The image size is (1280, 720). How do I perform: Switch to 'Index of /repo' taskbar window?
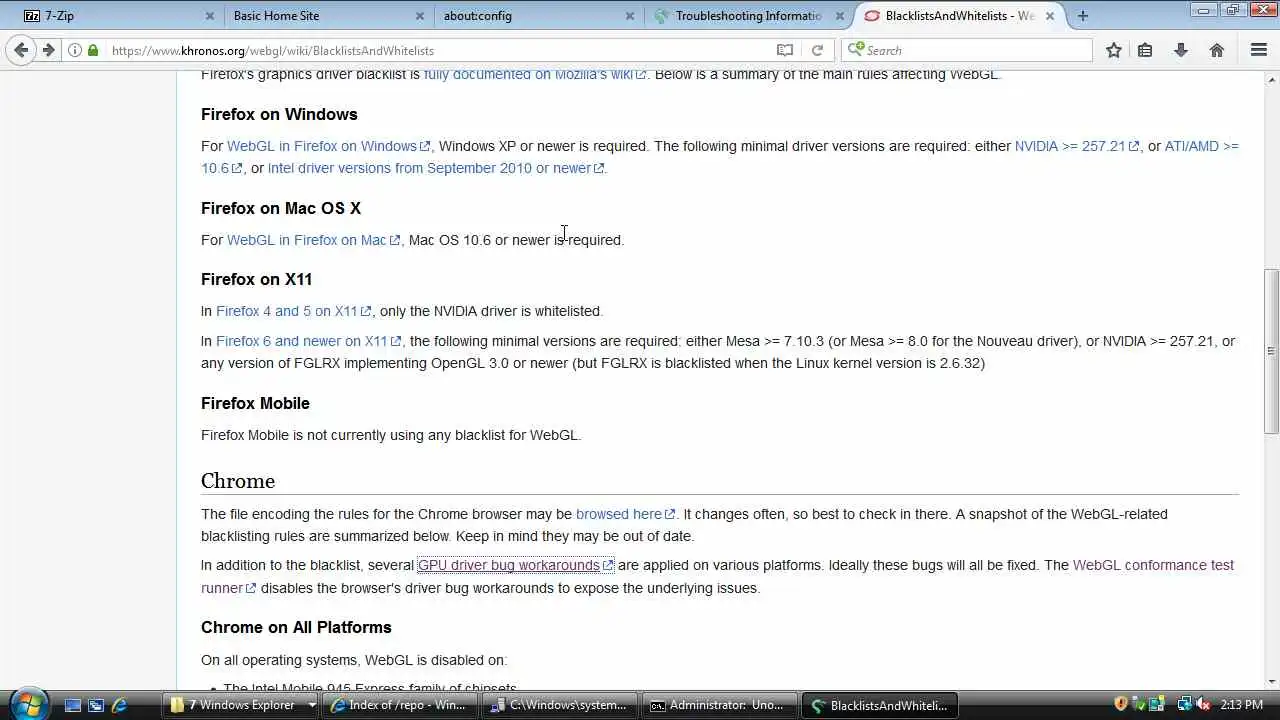(400, 705)
